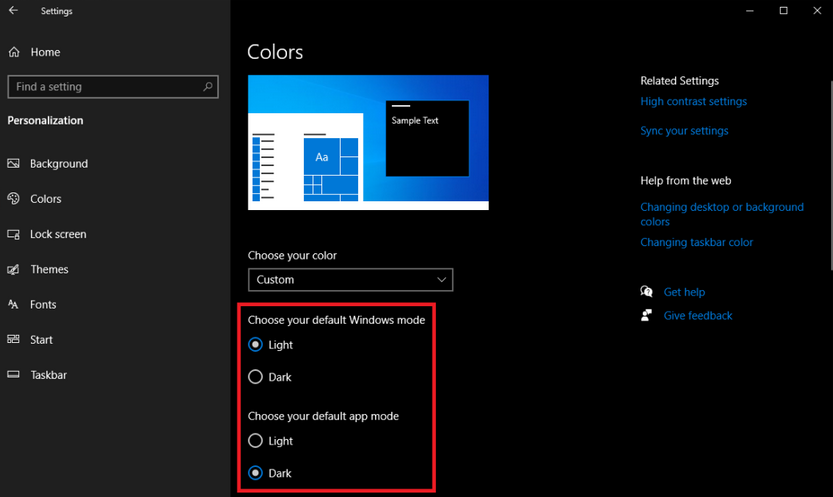The width and height of the screenshot is (833, 497).
Task: Select Light for default app mode
Action: 256,441
